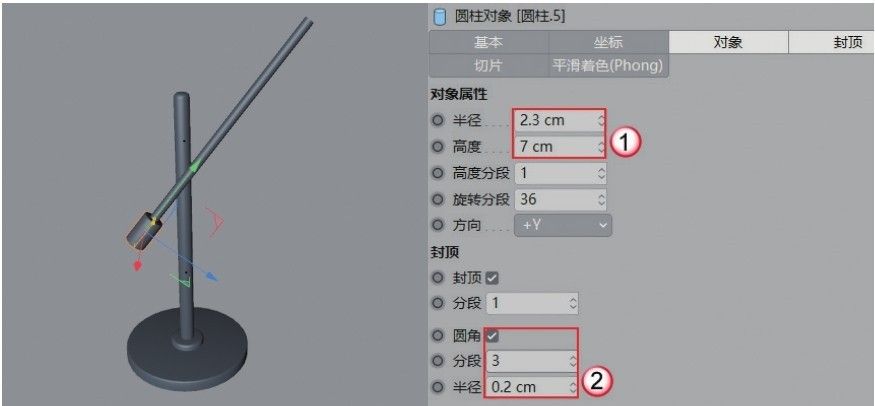Click the red axis handle in viewport
This screenshot has height=406, width=875.
point(136,266)
